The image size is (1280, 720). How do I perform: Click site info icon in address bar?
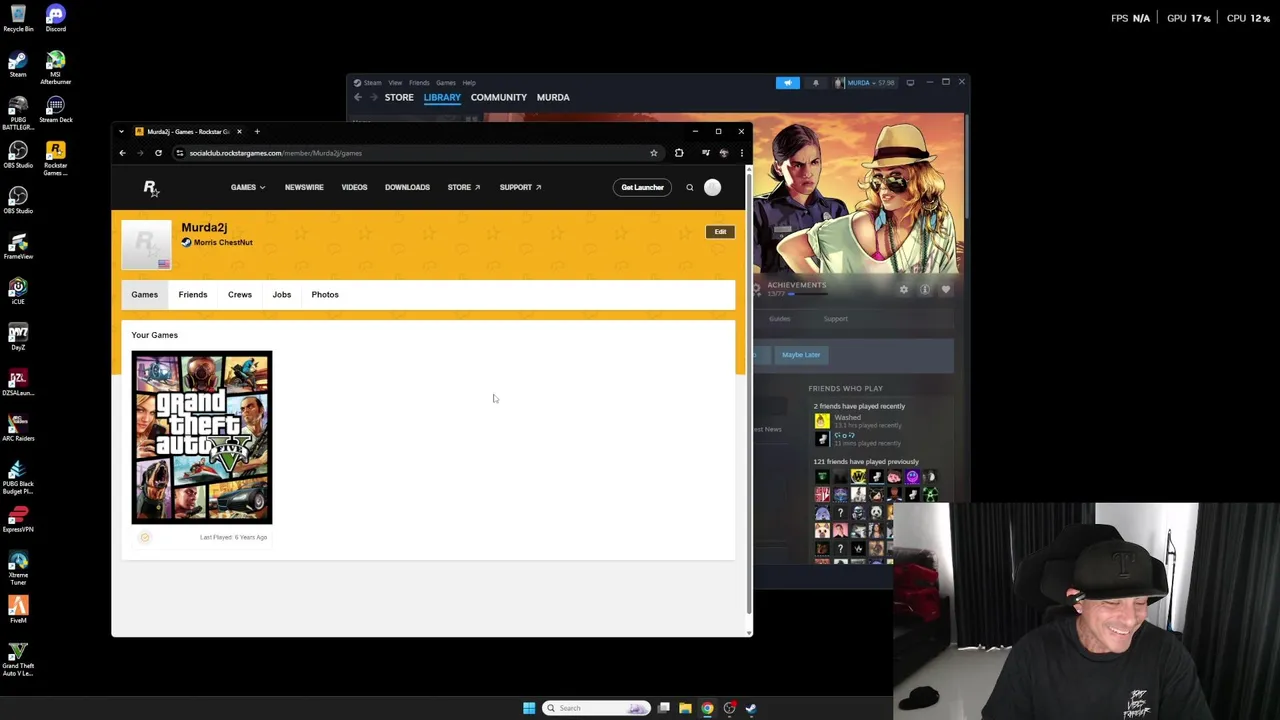[179, 153]
